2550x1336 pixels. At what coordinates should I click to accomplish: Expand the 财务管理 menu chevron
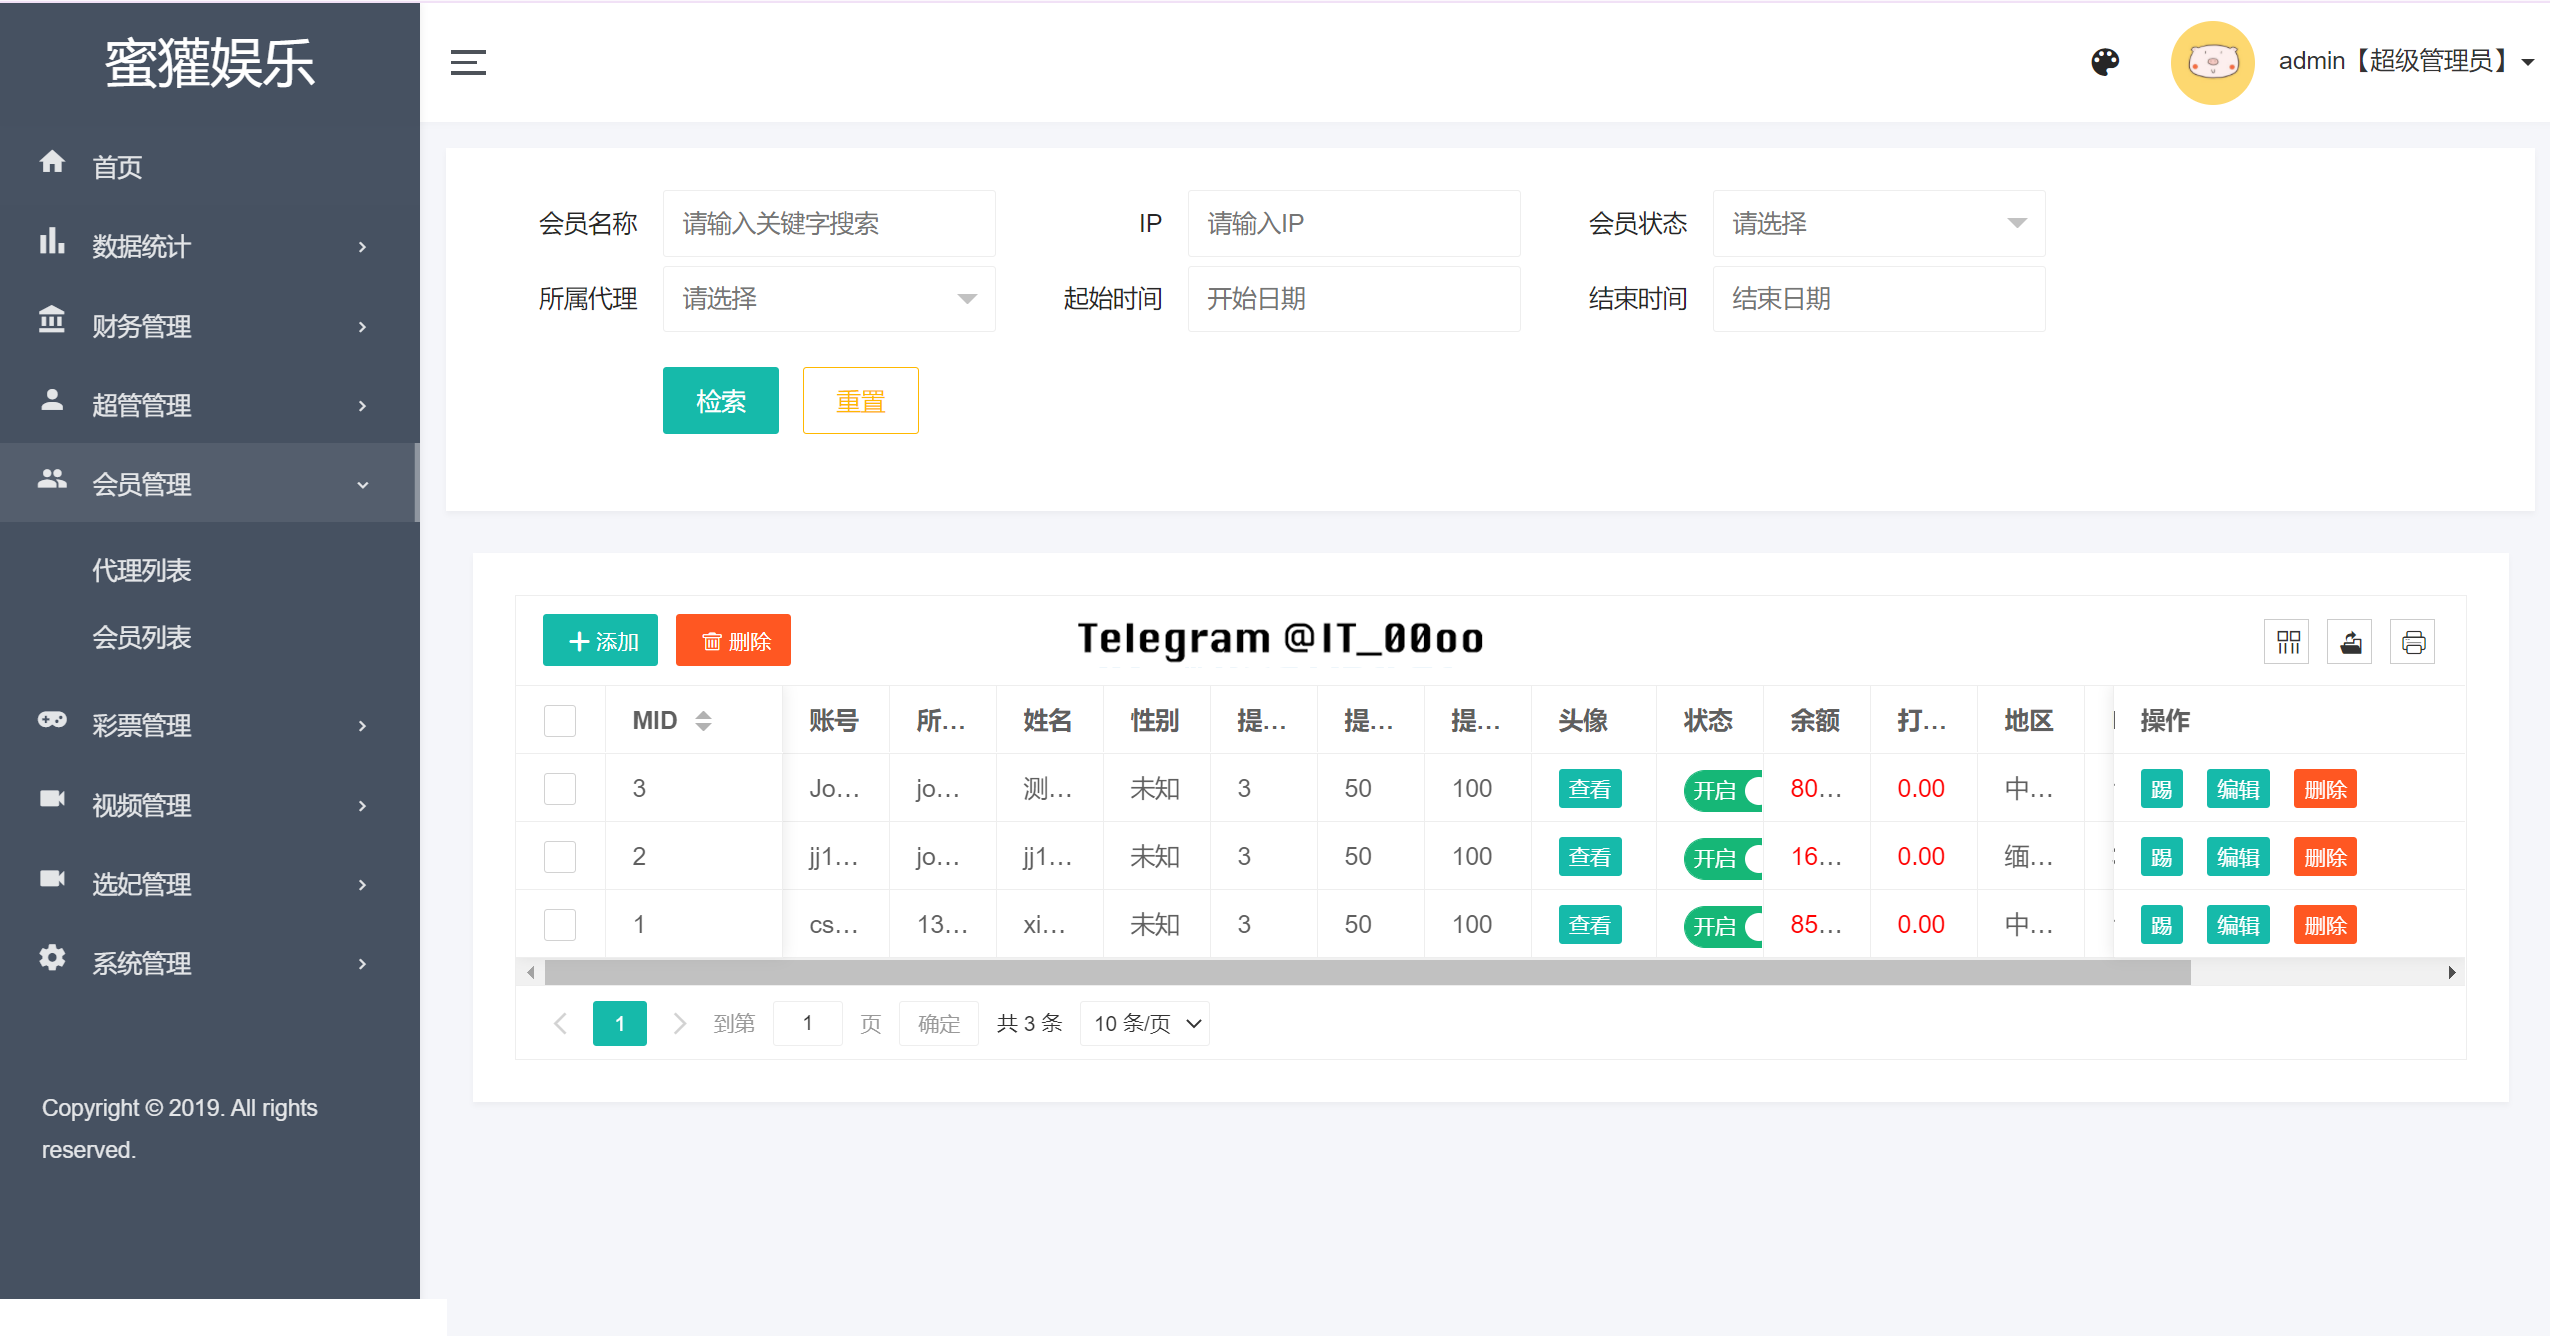point(362,327)
